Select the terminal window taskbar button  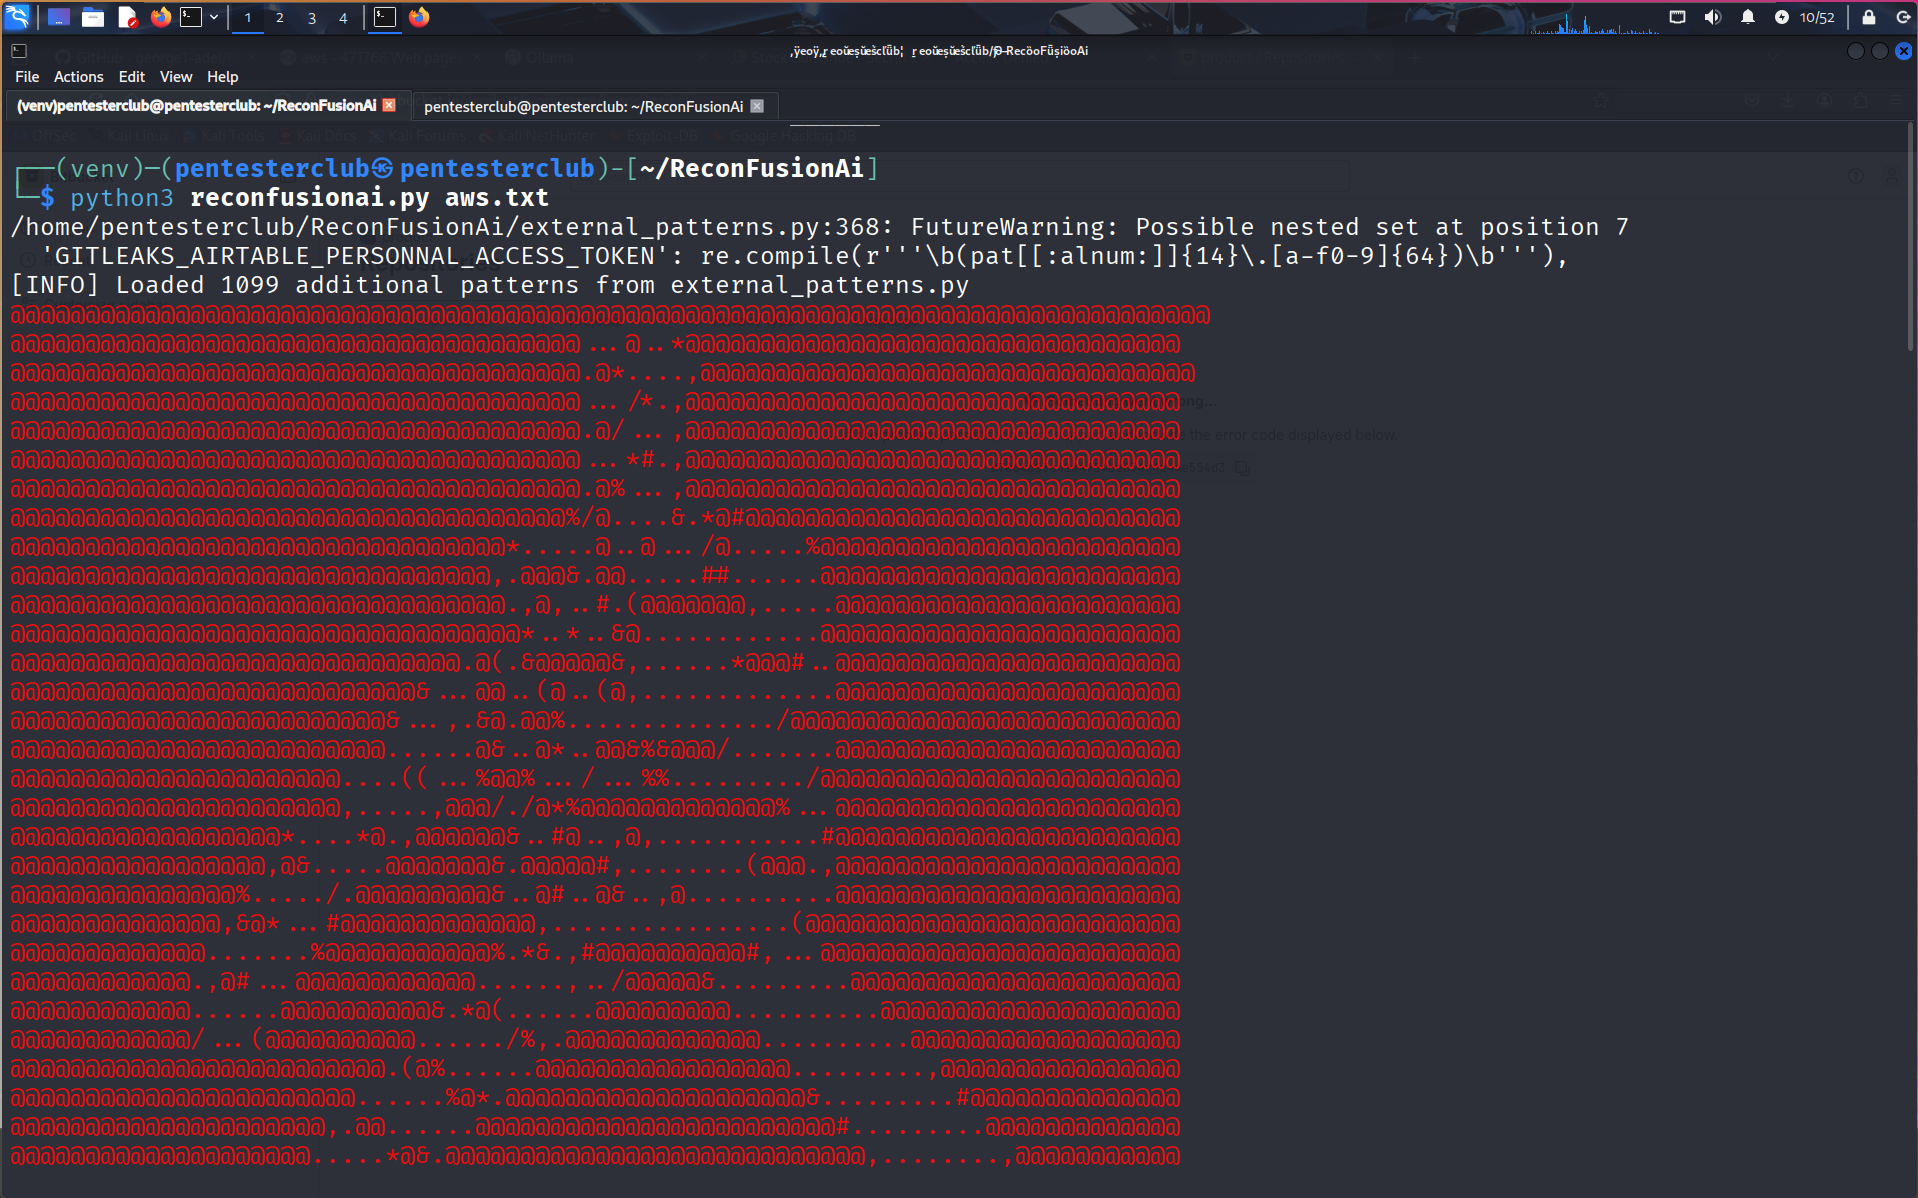385,17
